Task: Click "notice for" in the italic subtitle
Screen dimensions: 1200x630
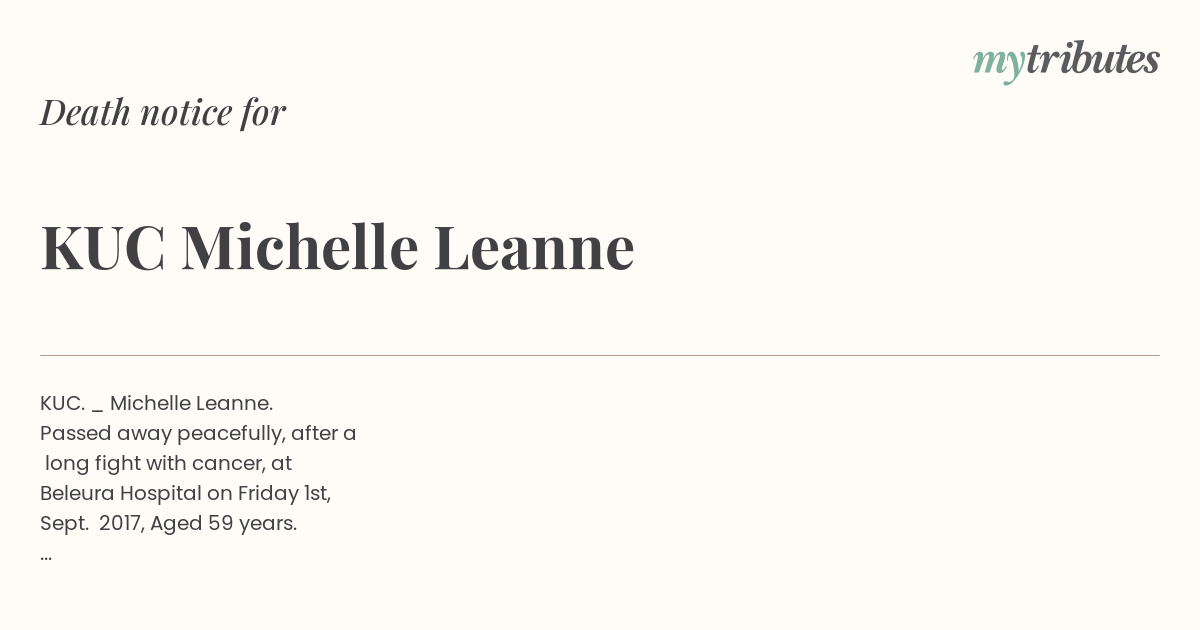Action: coord(212,112)
